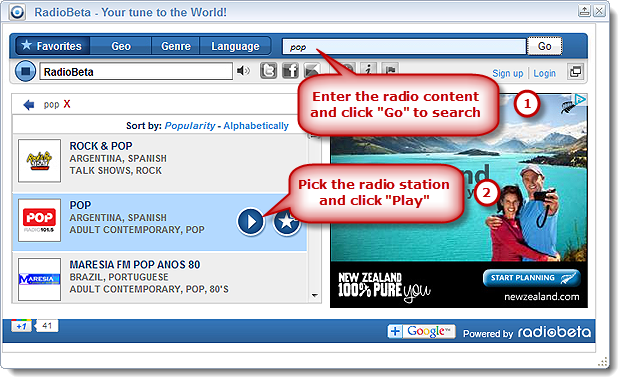Click the email share envelope icon
This screenshot has width=625, height=384.
[311, 70]
